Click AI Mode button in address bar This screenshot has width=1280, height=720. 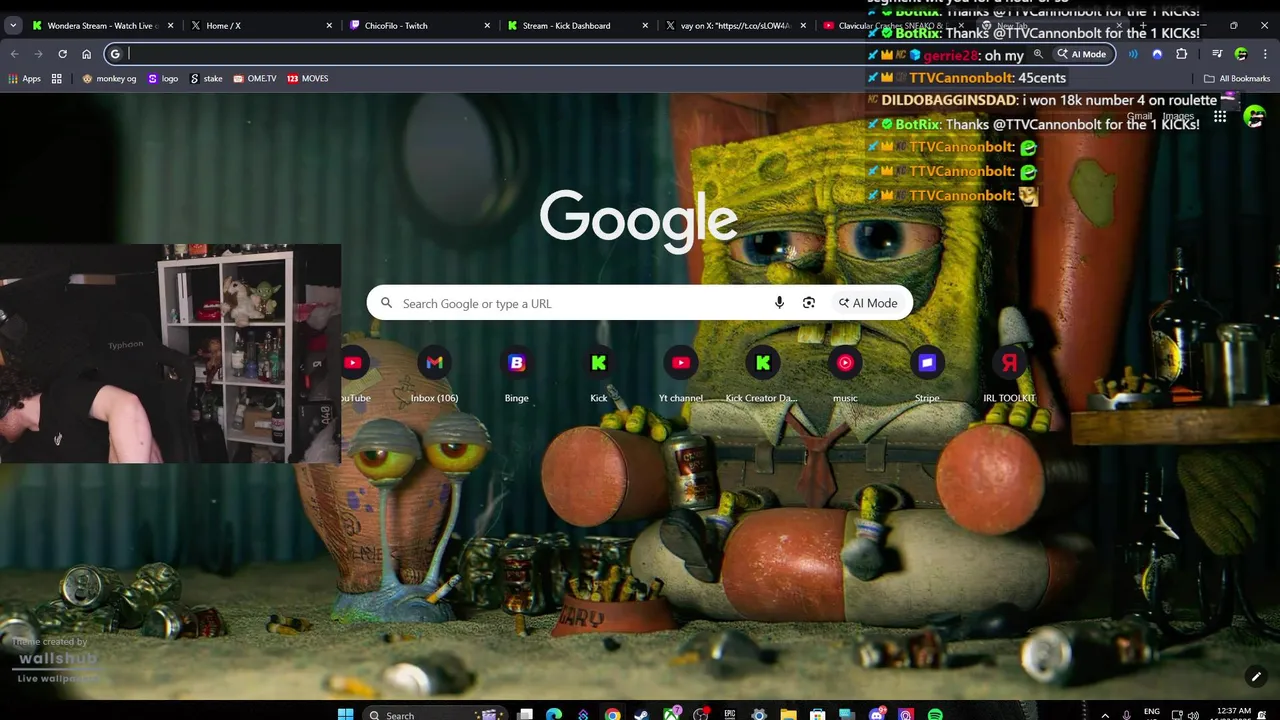click(x=1083, y=54)
